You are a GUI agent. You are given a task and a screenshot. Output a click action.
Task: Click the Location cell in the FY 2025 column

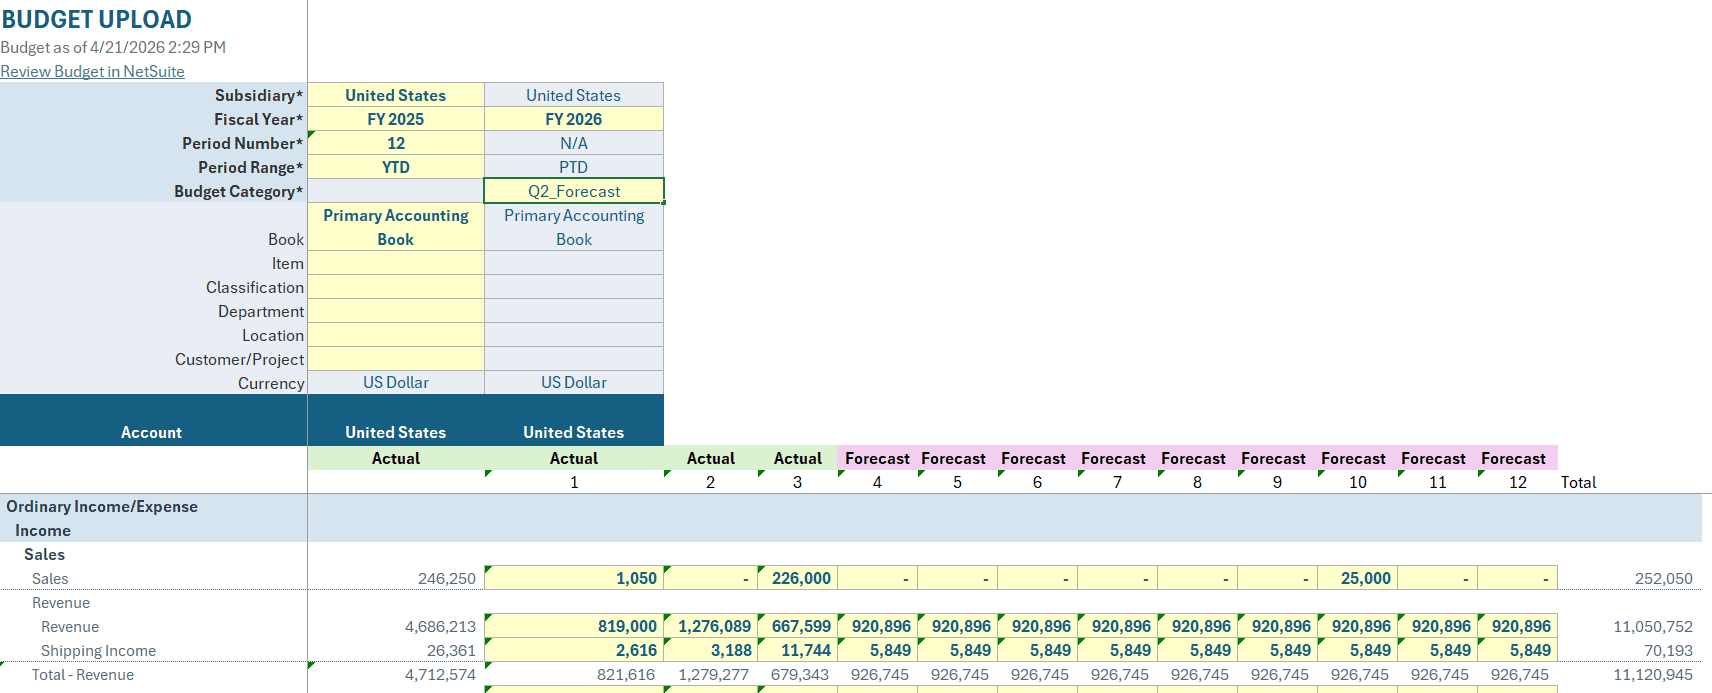(396, 335)
